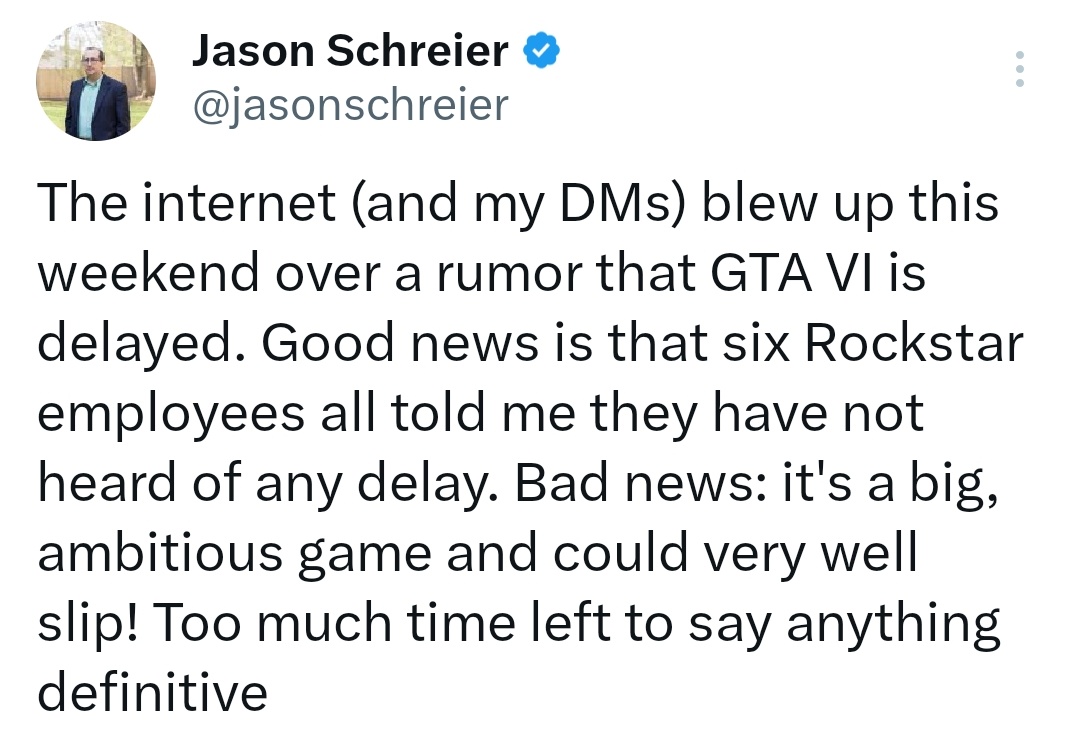The height and width of the screenshot is (743, 1080).
Task: Open the three-dot more options menu
Action: click(1019, 69)
